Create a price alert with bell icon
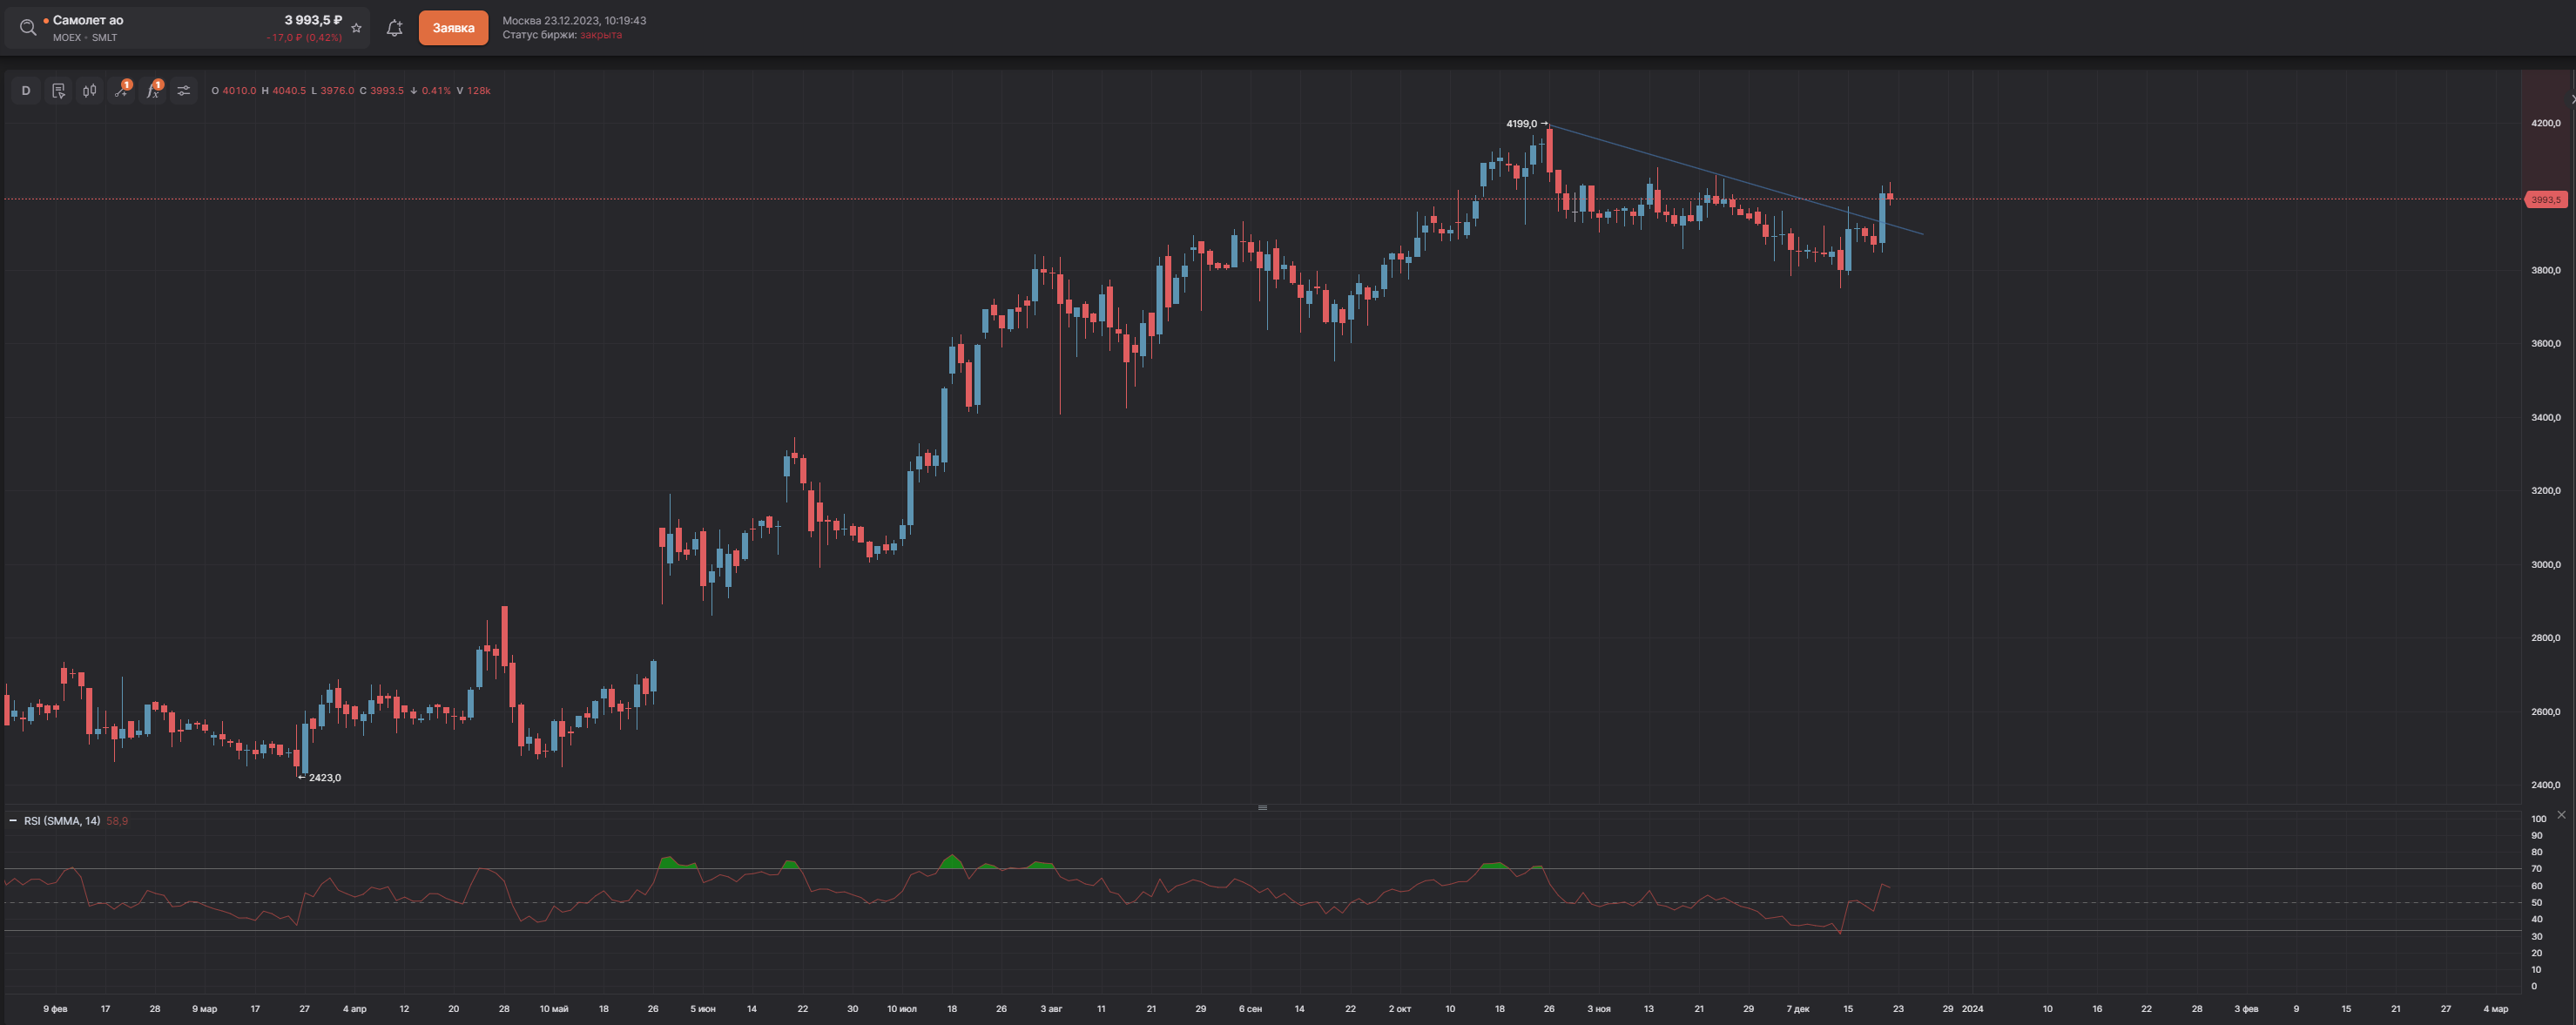 click(394, 28)
